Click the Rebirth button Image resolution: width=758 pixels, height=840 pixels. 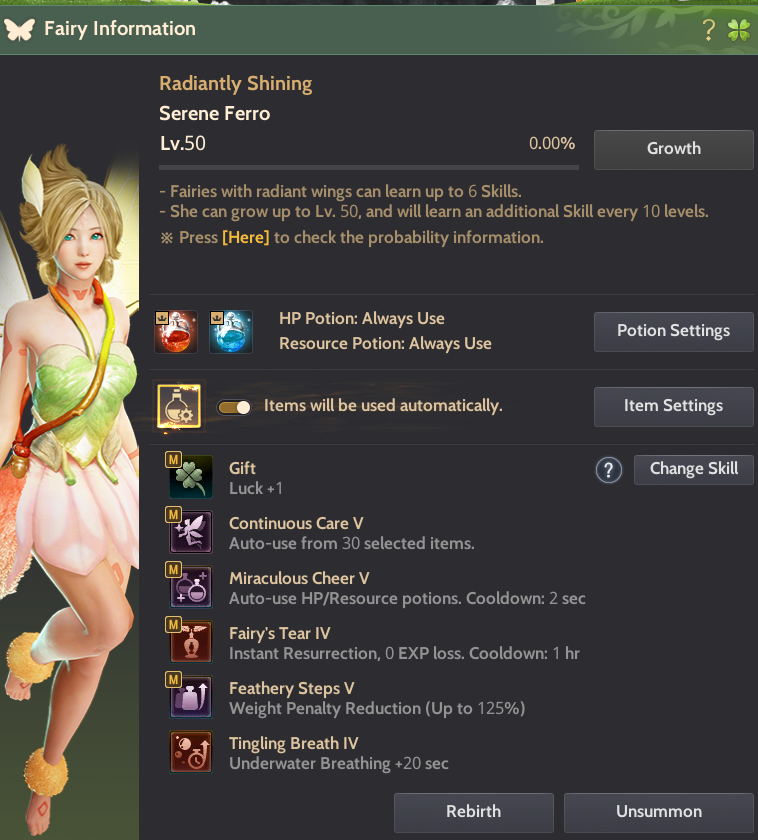click(474, 813)
